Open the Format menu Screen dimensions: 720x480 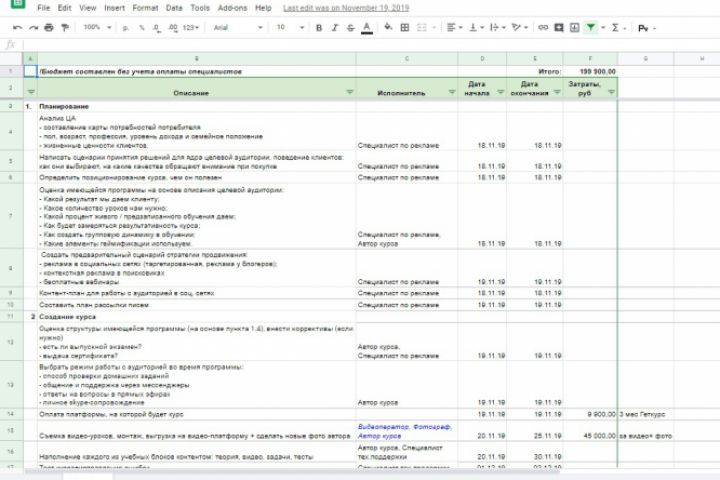pyautogui.click(x=145, y=8)
